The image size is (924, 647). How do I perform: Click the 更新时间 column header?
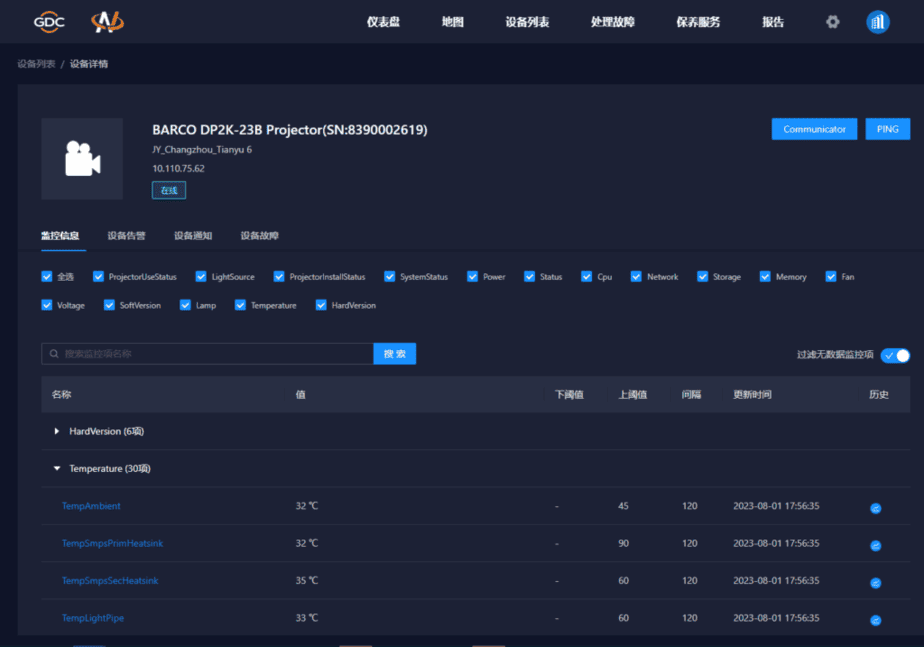pyautogui.click(x=752, y=394)
